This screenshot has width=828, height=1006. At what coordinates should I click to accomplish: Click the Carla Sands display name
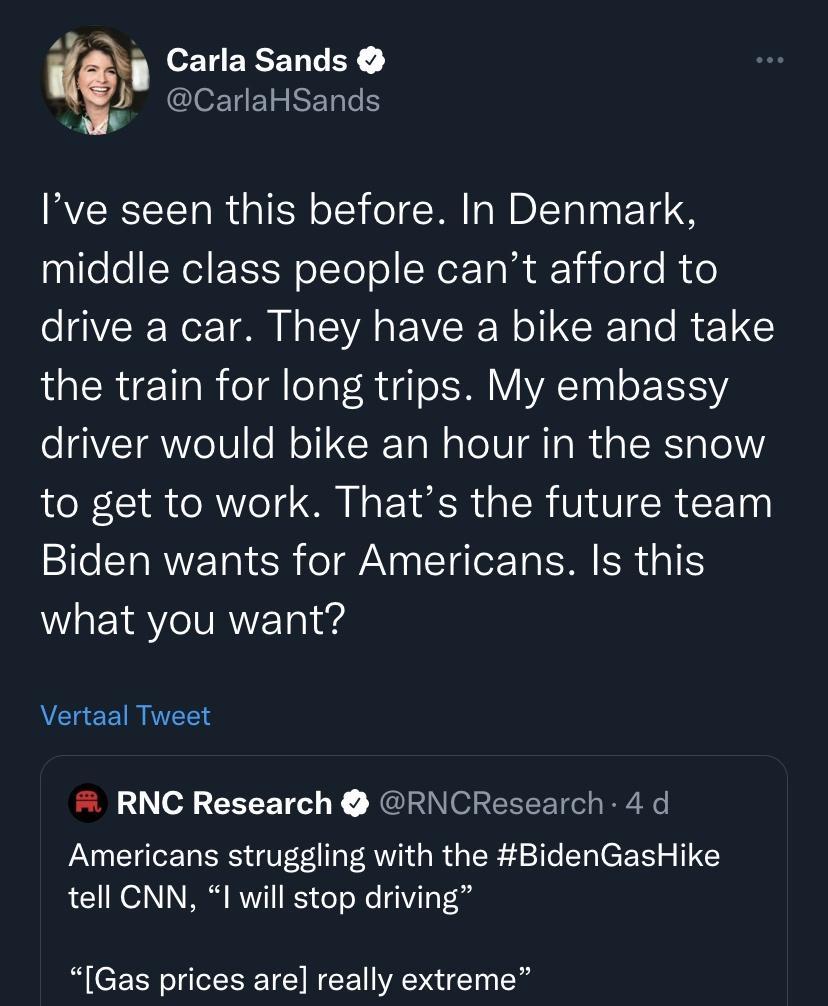coord(257,60)
